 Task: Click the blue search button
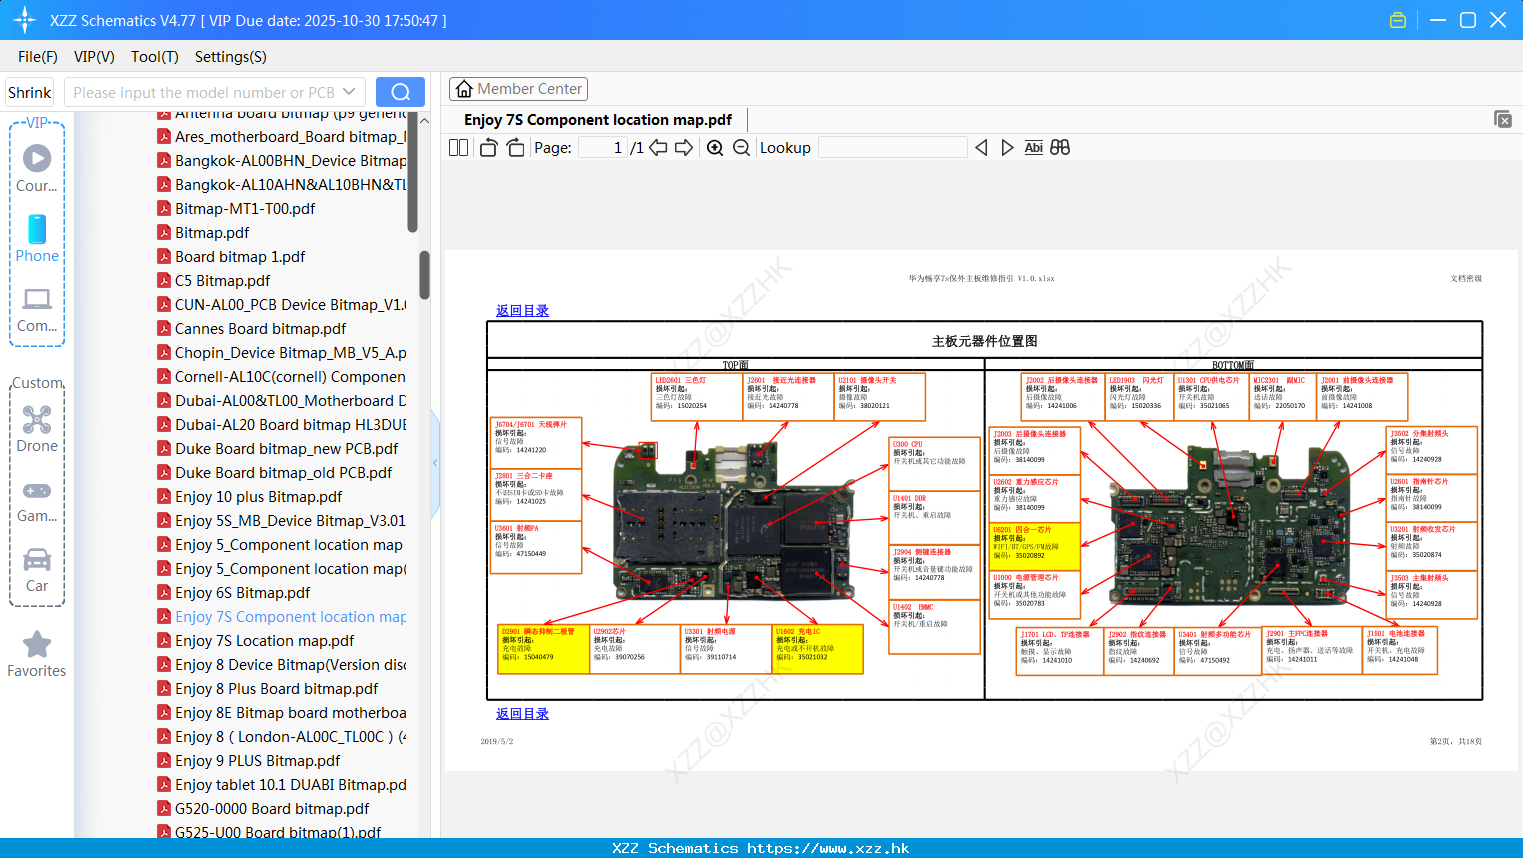(x=400, y=92)
